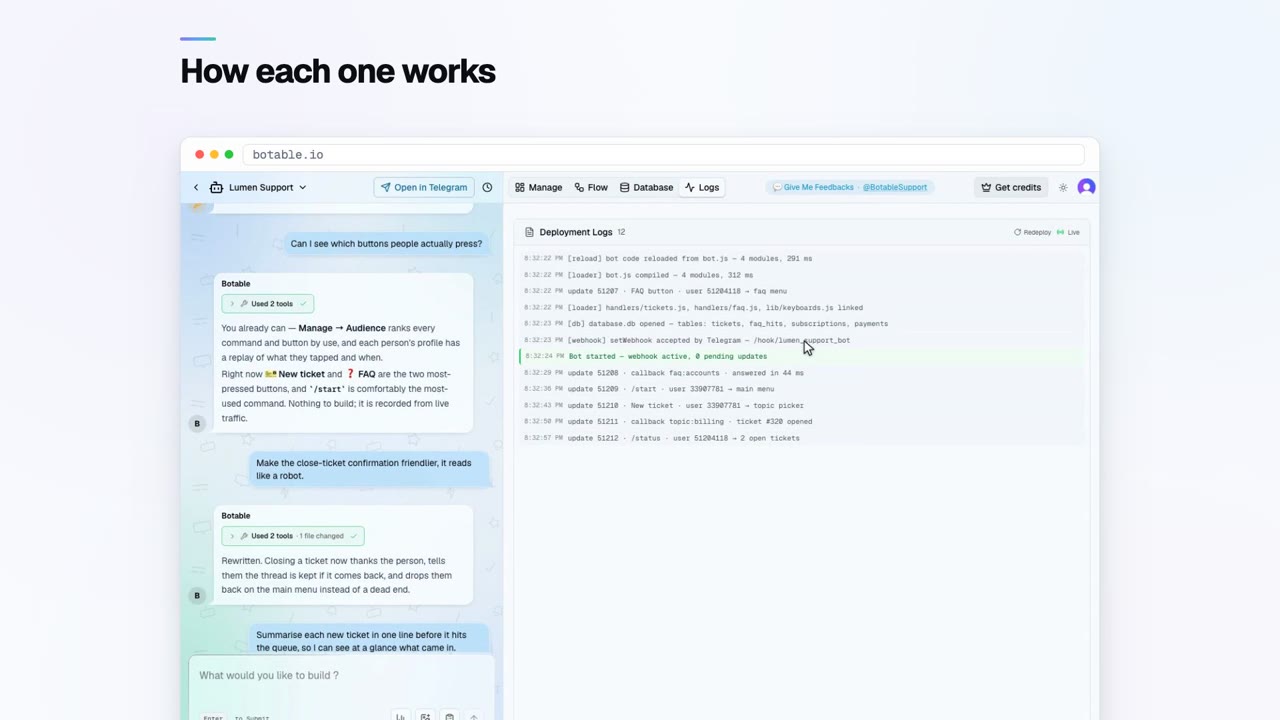Expand the Lumen Support bot dropdown
Screen dimensions: 1280x720
(x=302, y=187)
